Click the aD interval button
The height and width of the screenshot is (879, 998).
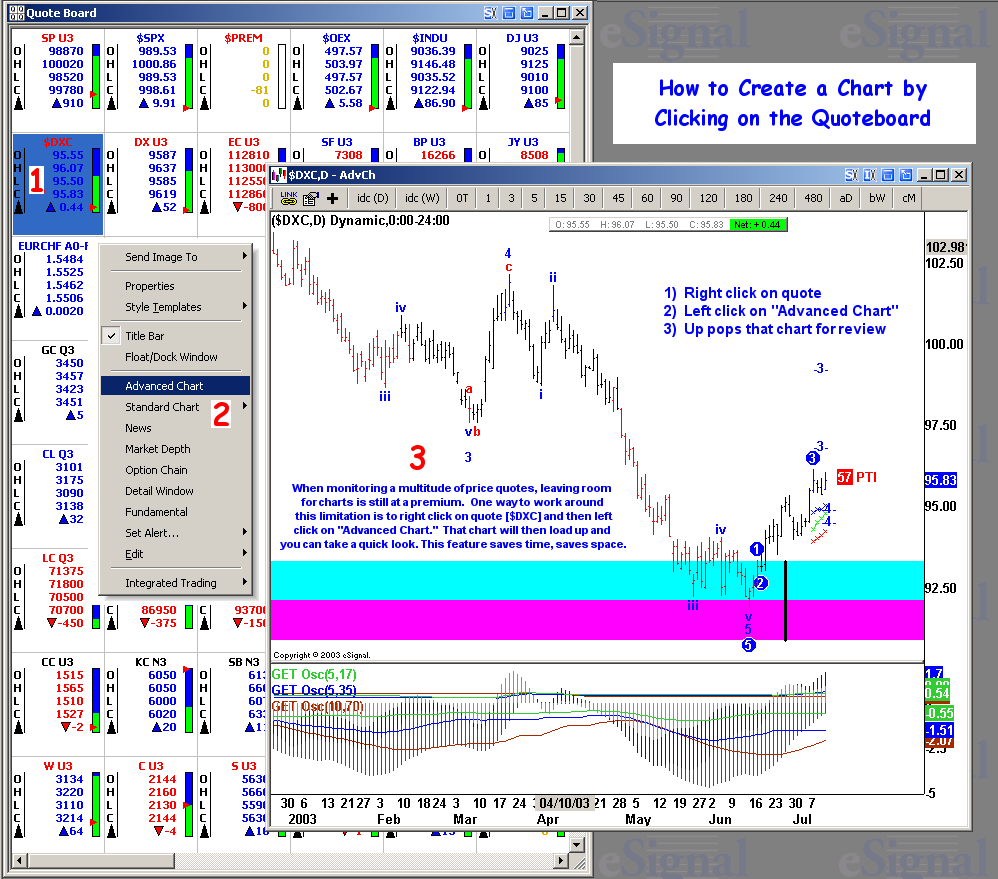[846, 198]
